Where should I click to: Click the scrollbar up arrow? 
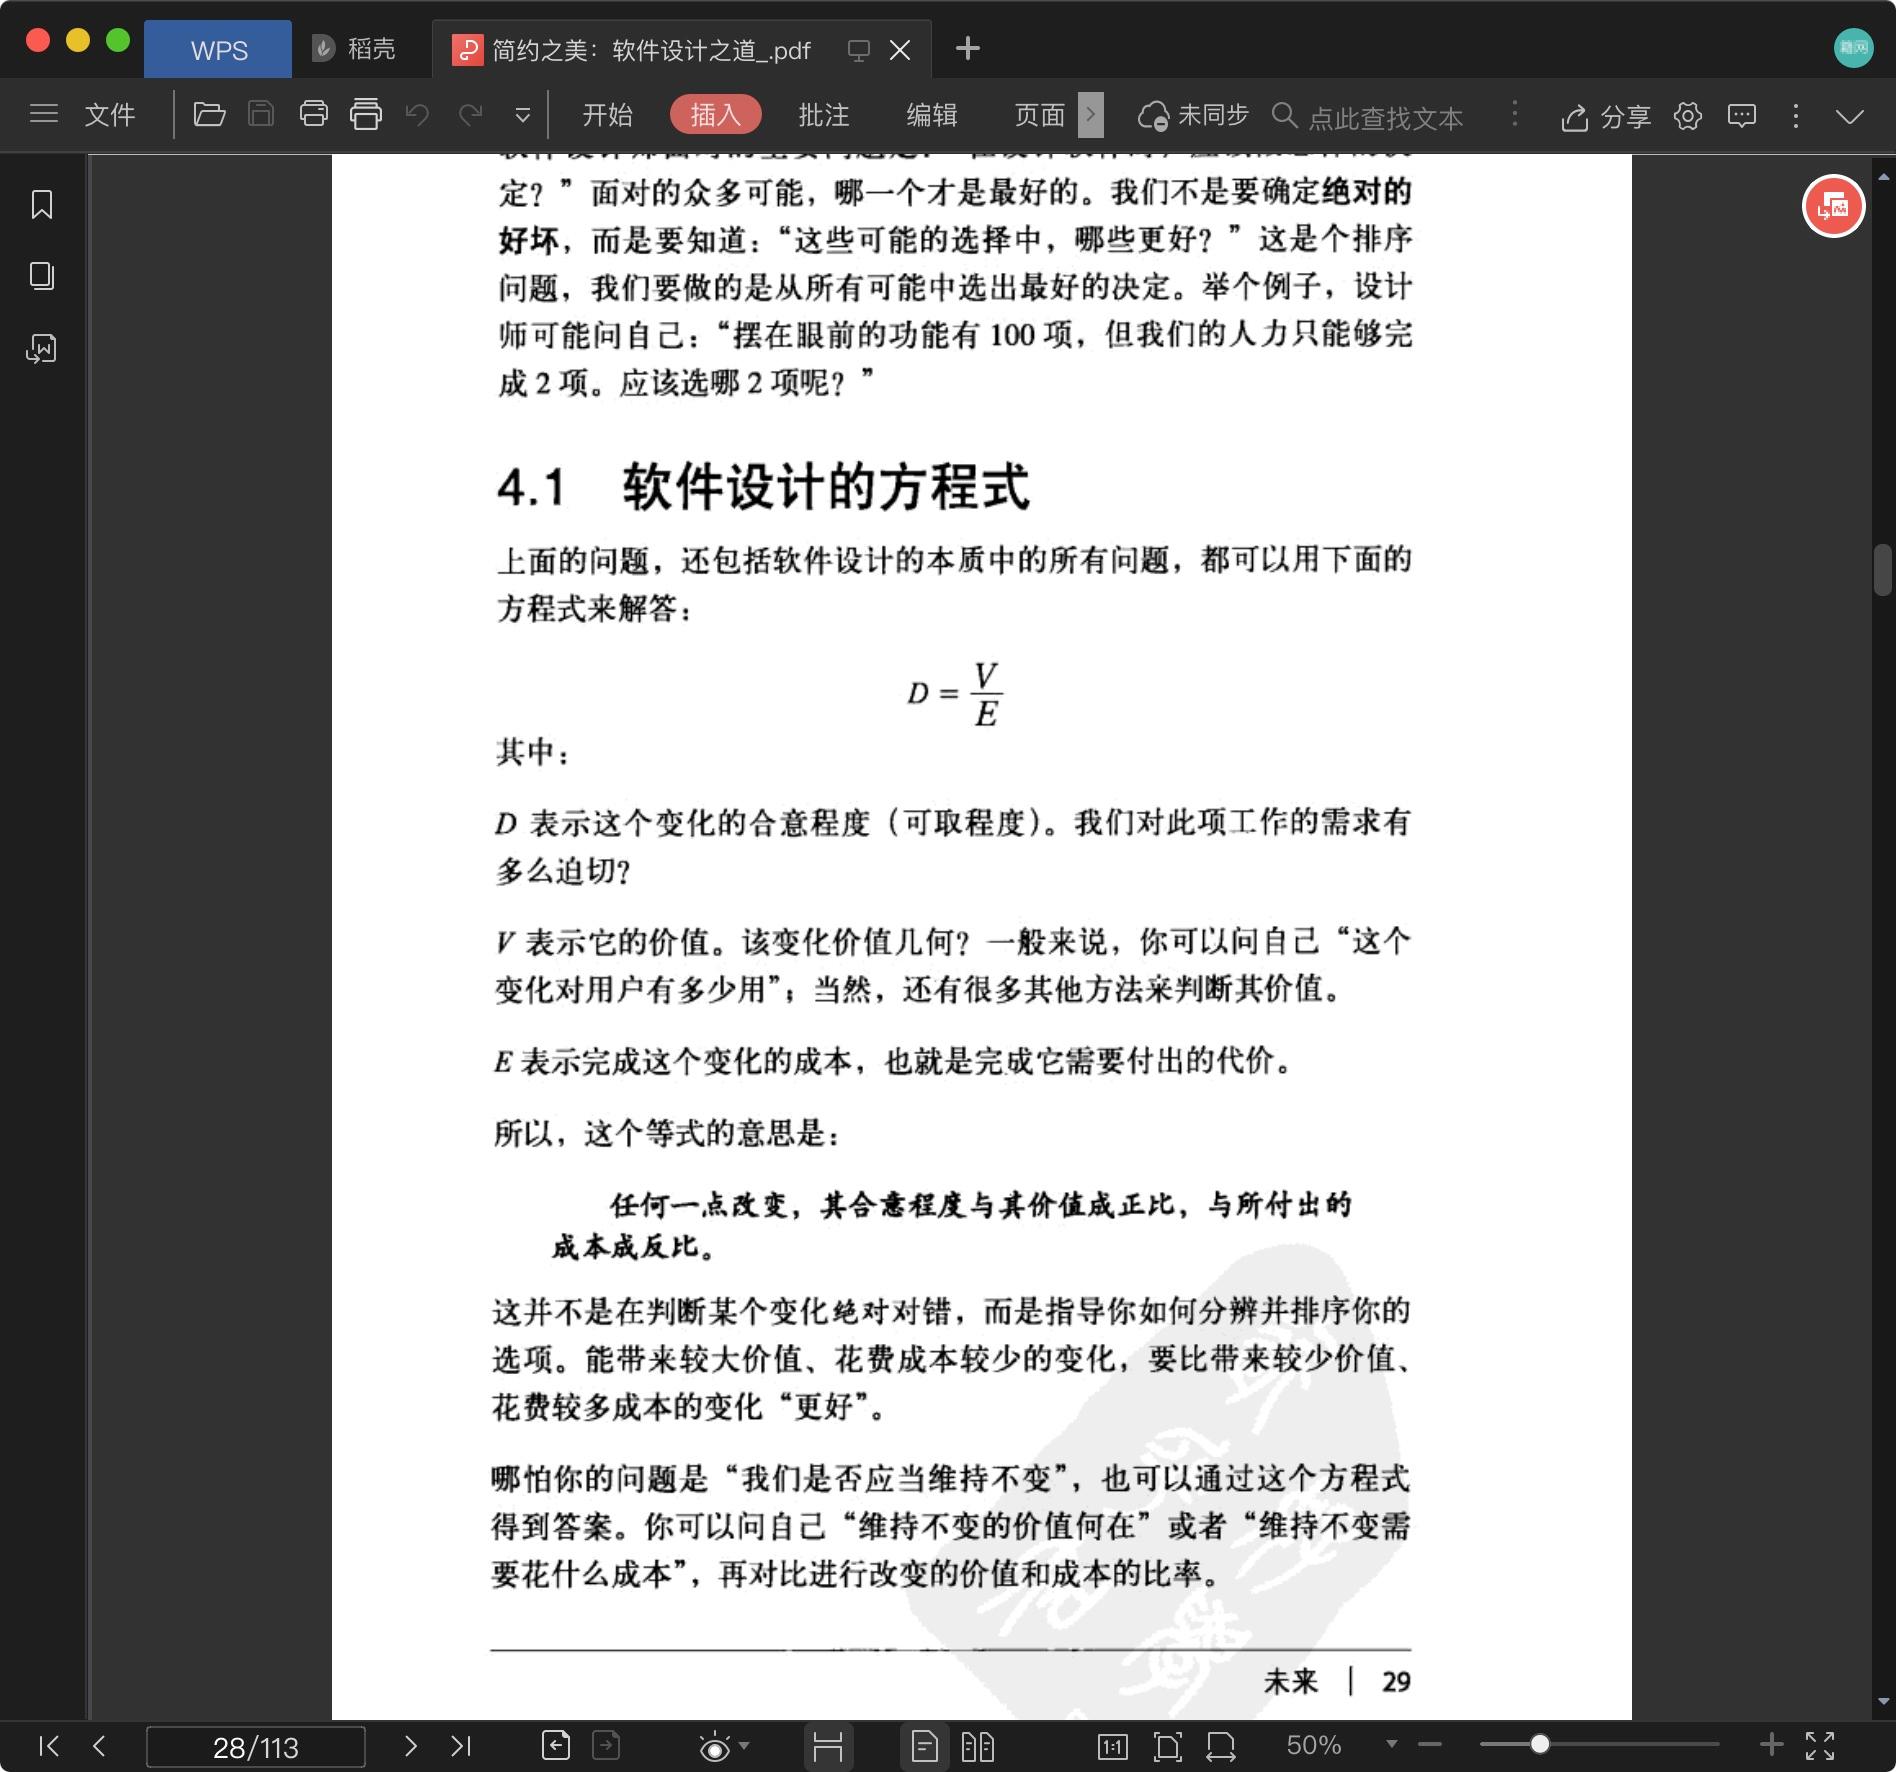coord(1884,176)
